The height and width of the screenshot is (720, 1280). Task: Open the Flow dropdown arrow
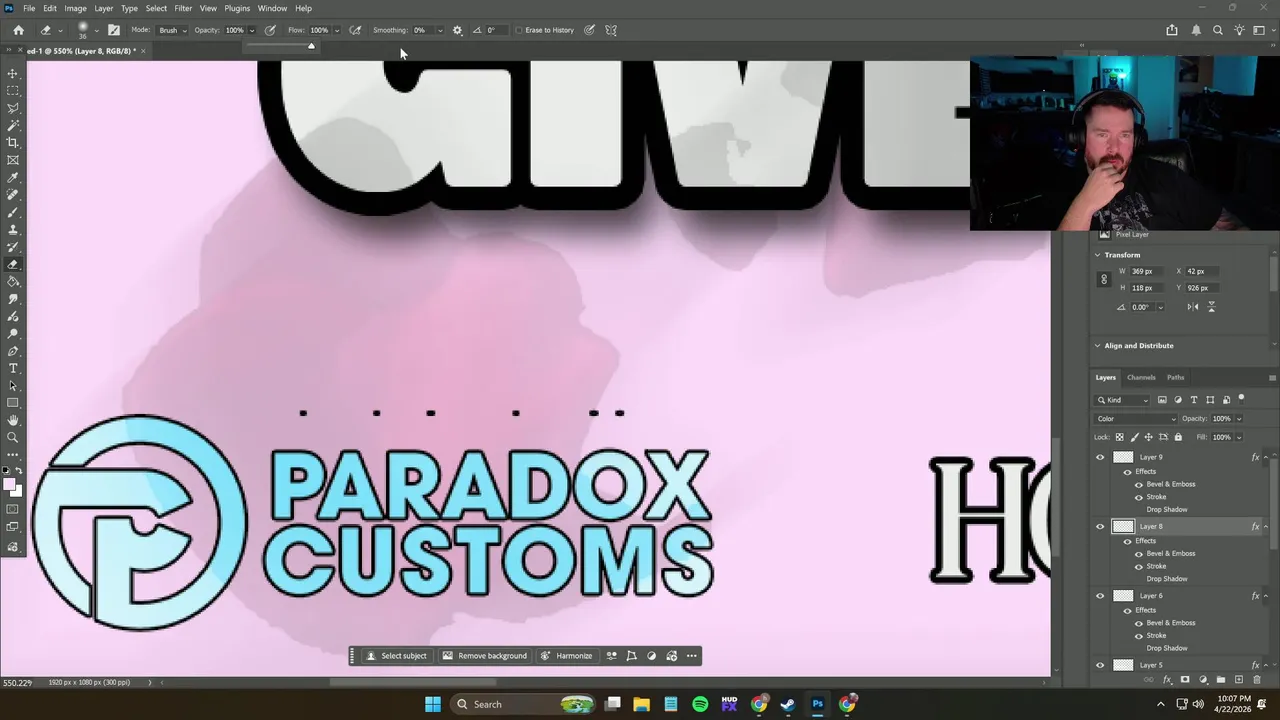(x=336, y=30)
